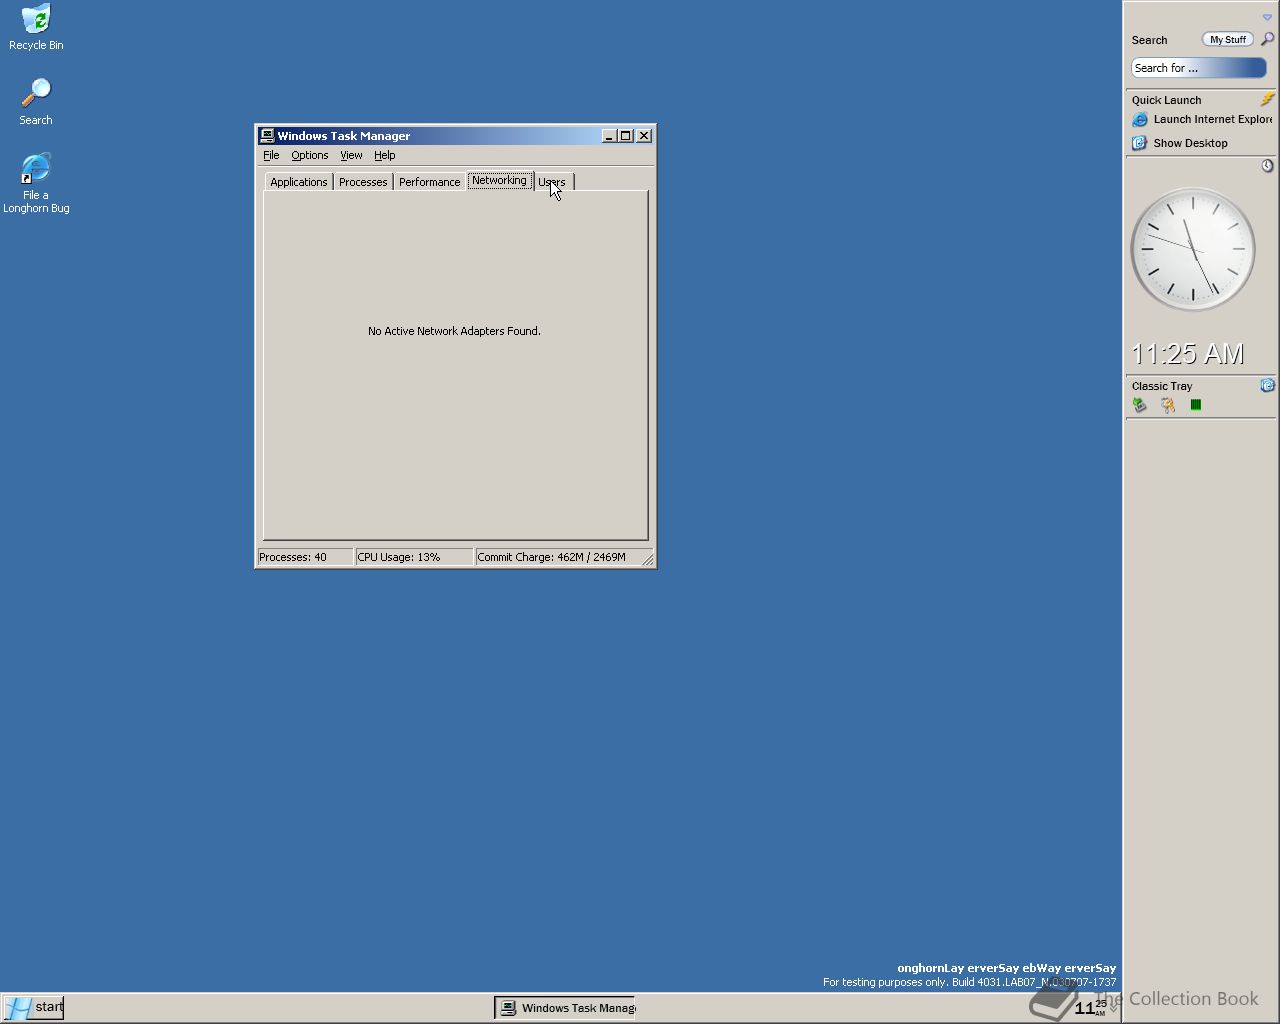The image size is (1280, 1024).
Task: Click the Task Manager title bar icon
Action: click(267, 136)
